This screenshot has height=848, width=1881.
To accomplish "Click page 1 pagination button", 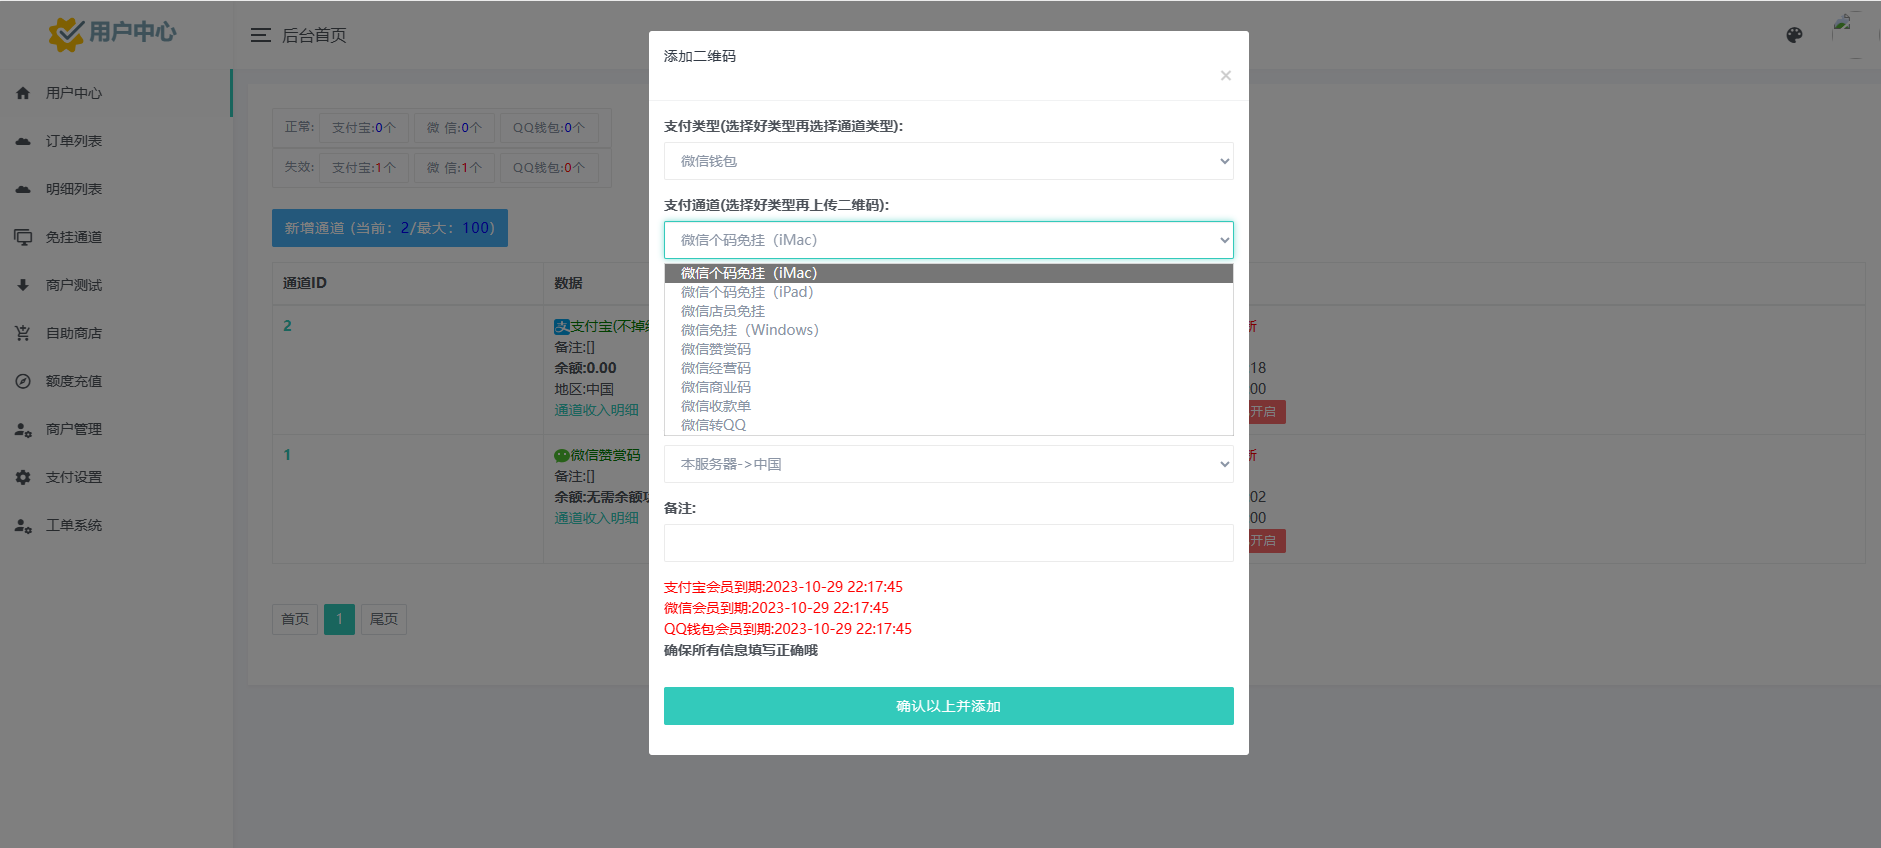I will point(339,619).
